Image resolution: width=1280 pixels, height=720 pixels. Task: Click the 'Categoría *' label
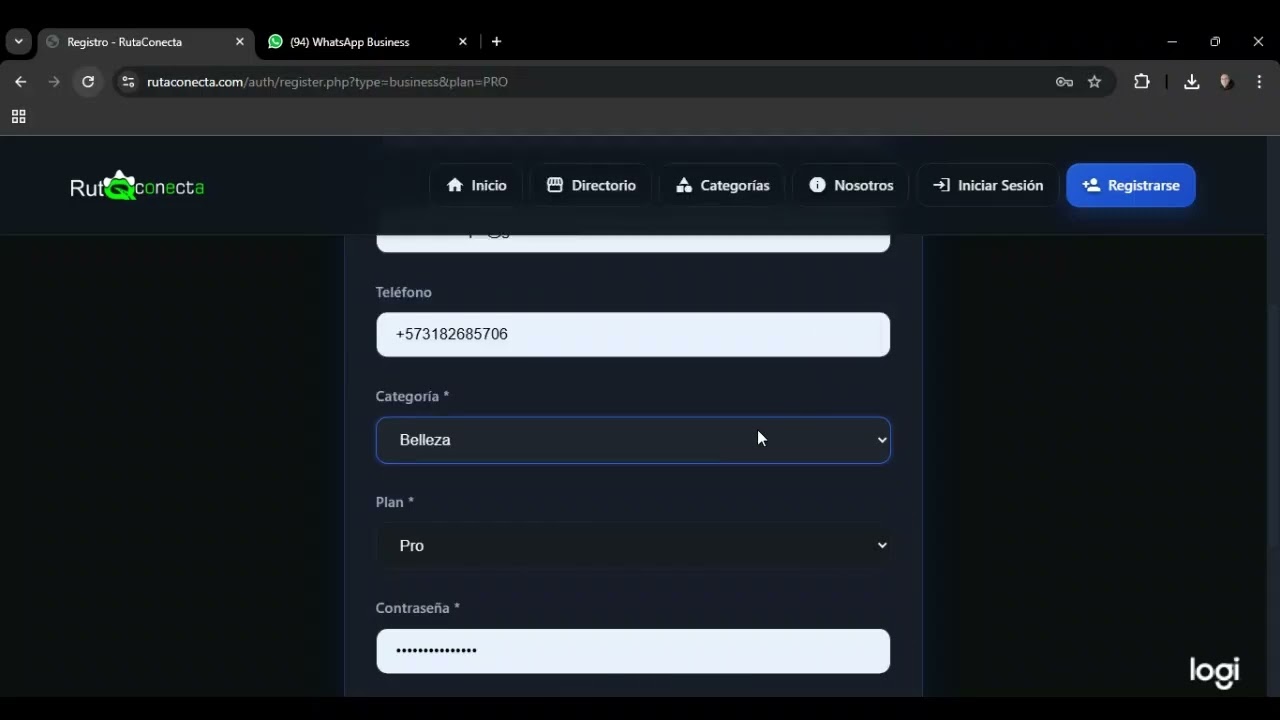click(x=412, y=396)
